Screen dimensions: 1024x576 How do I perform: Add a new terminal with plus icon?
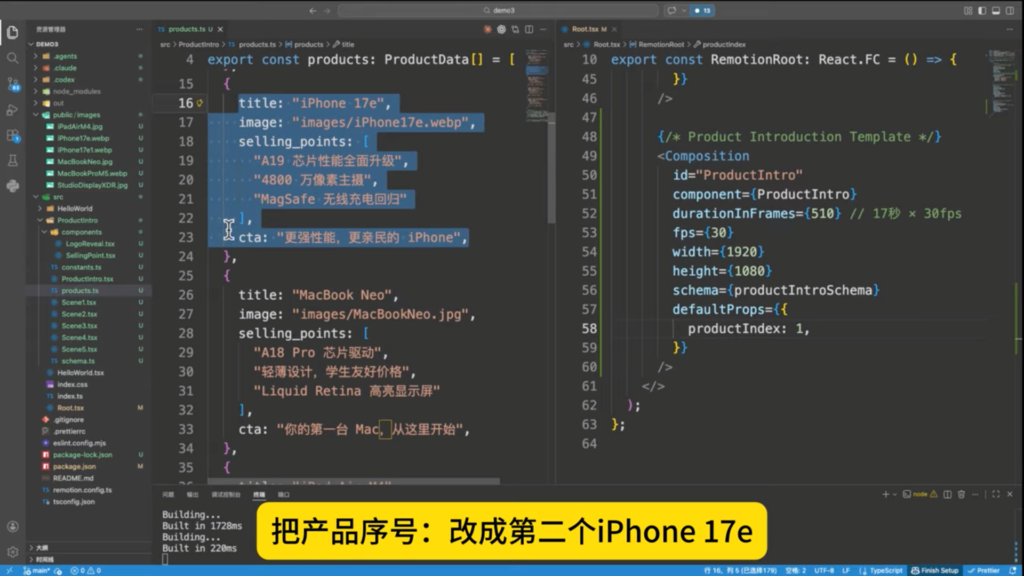pos(886,494)
